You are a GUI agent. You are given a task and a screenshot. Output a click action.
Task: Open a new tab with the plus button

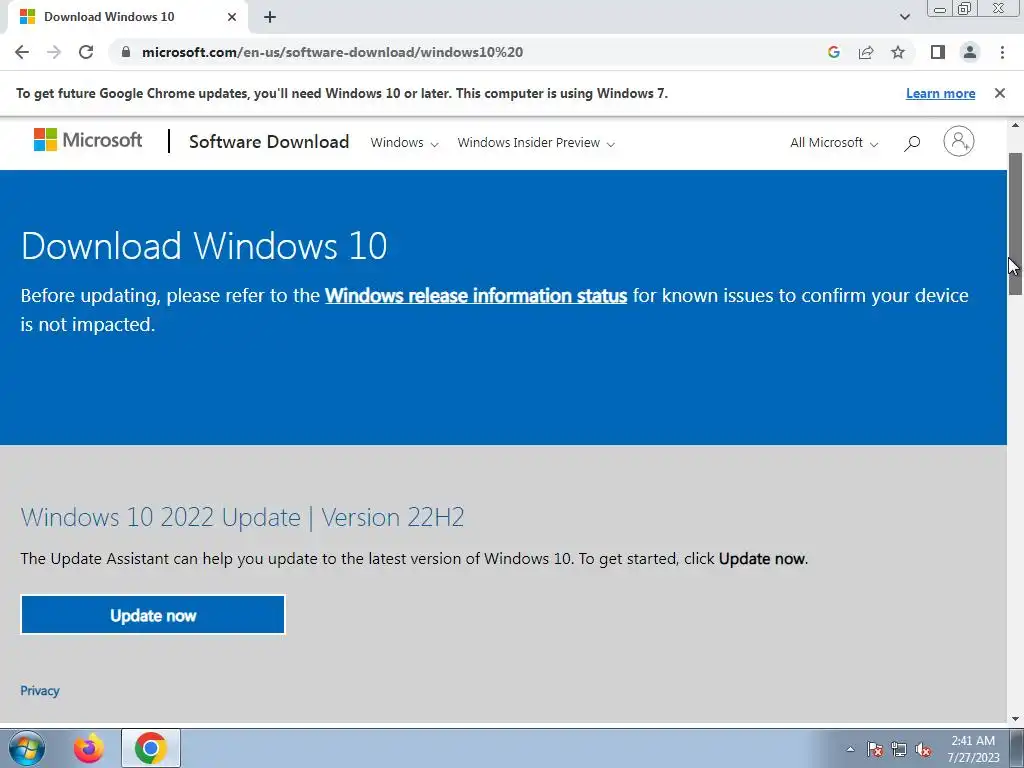(270, 17)
